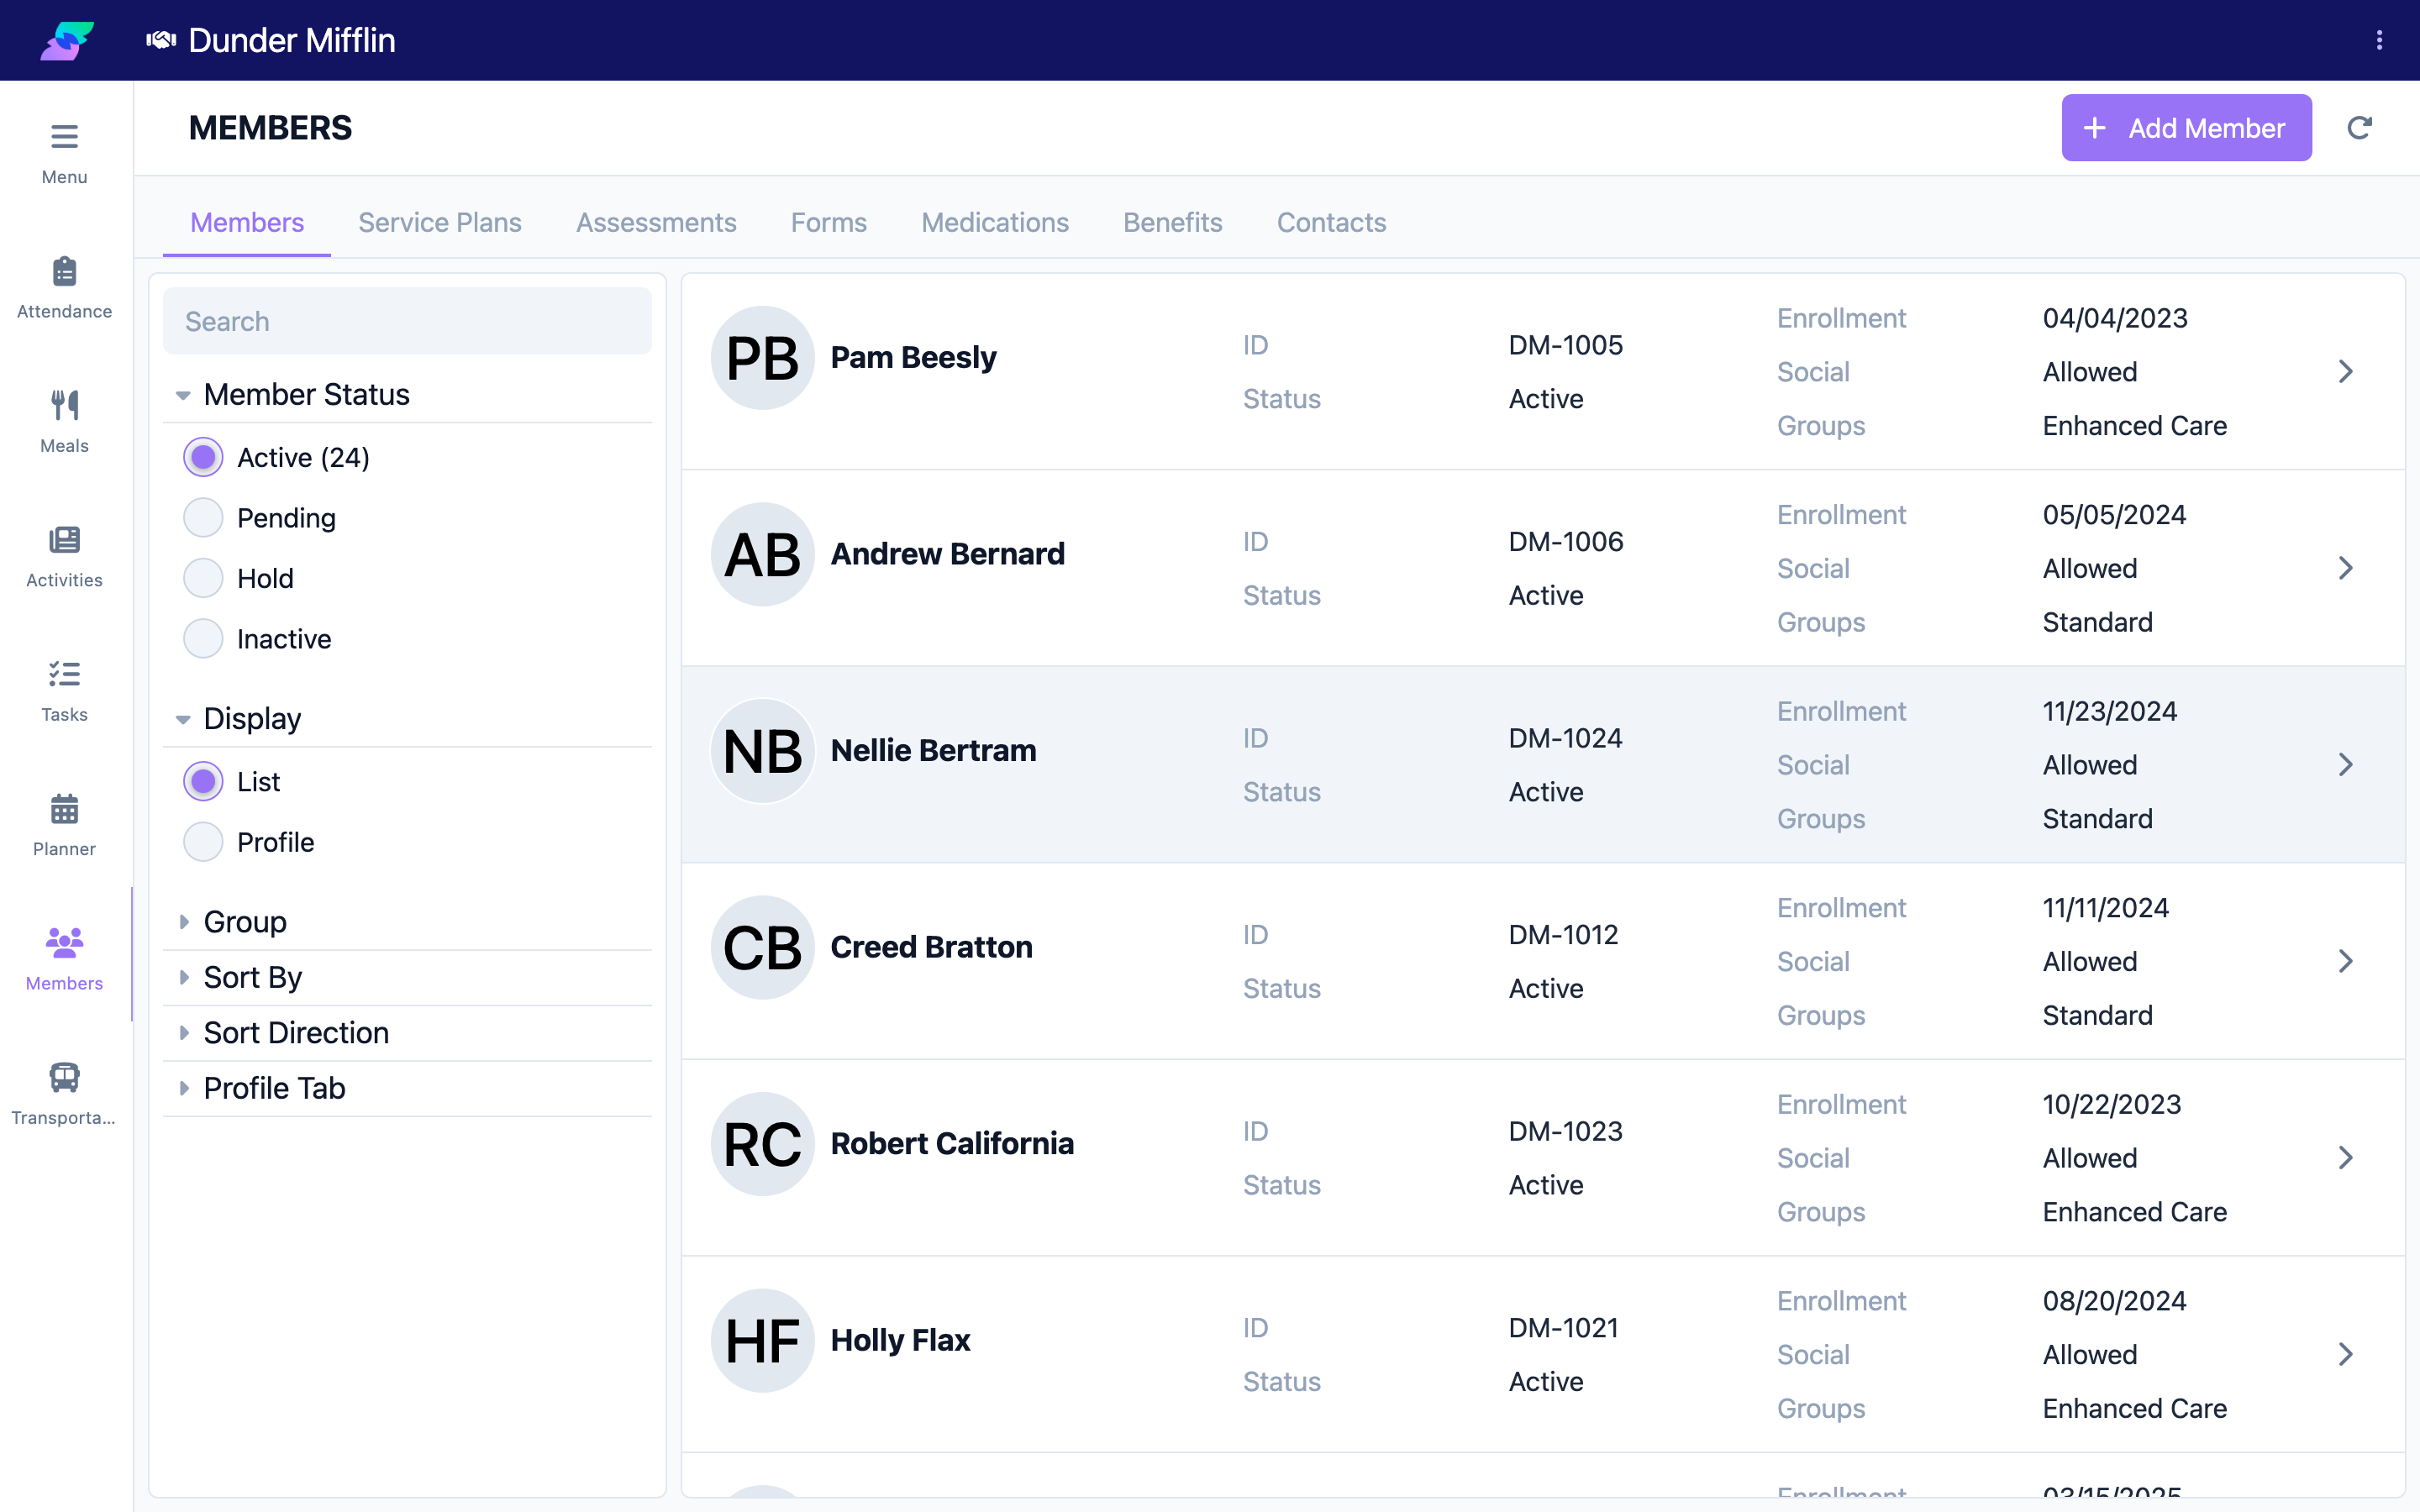Open the Planner calendar icon
The width and height of the screenshot is (2420, 1512).
(64, 808)
